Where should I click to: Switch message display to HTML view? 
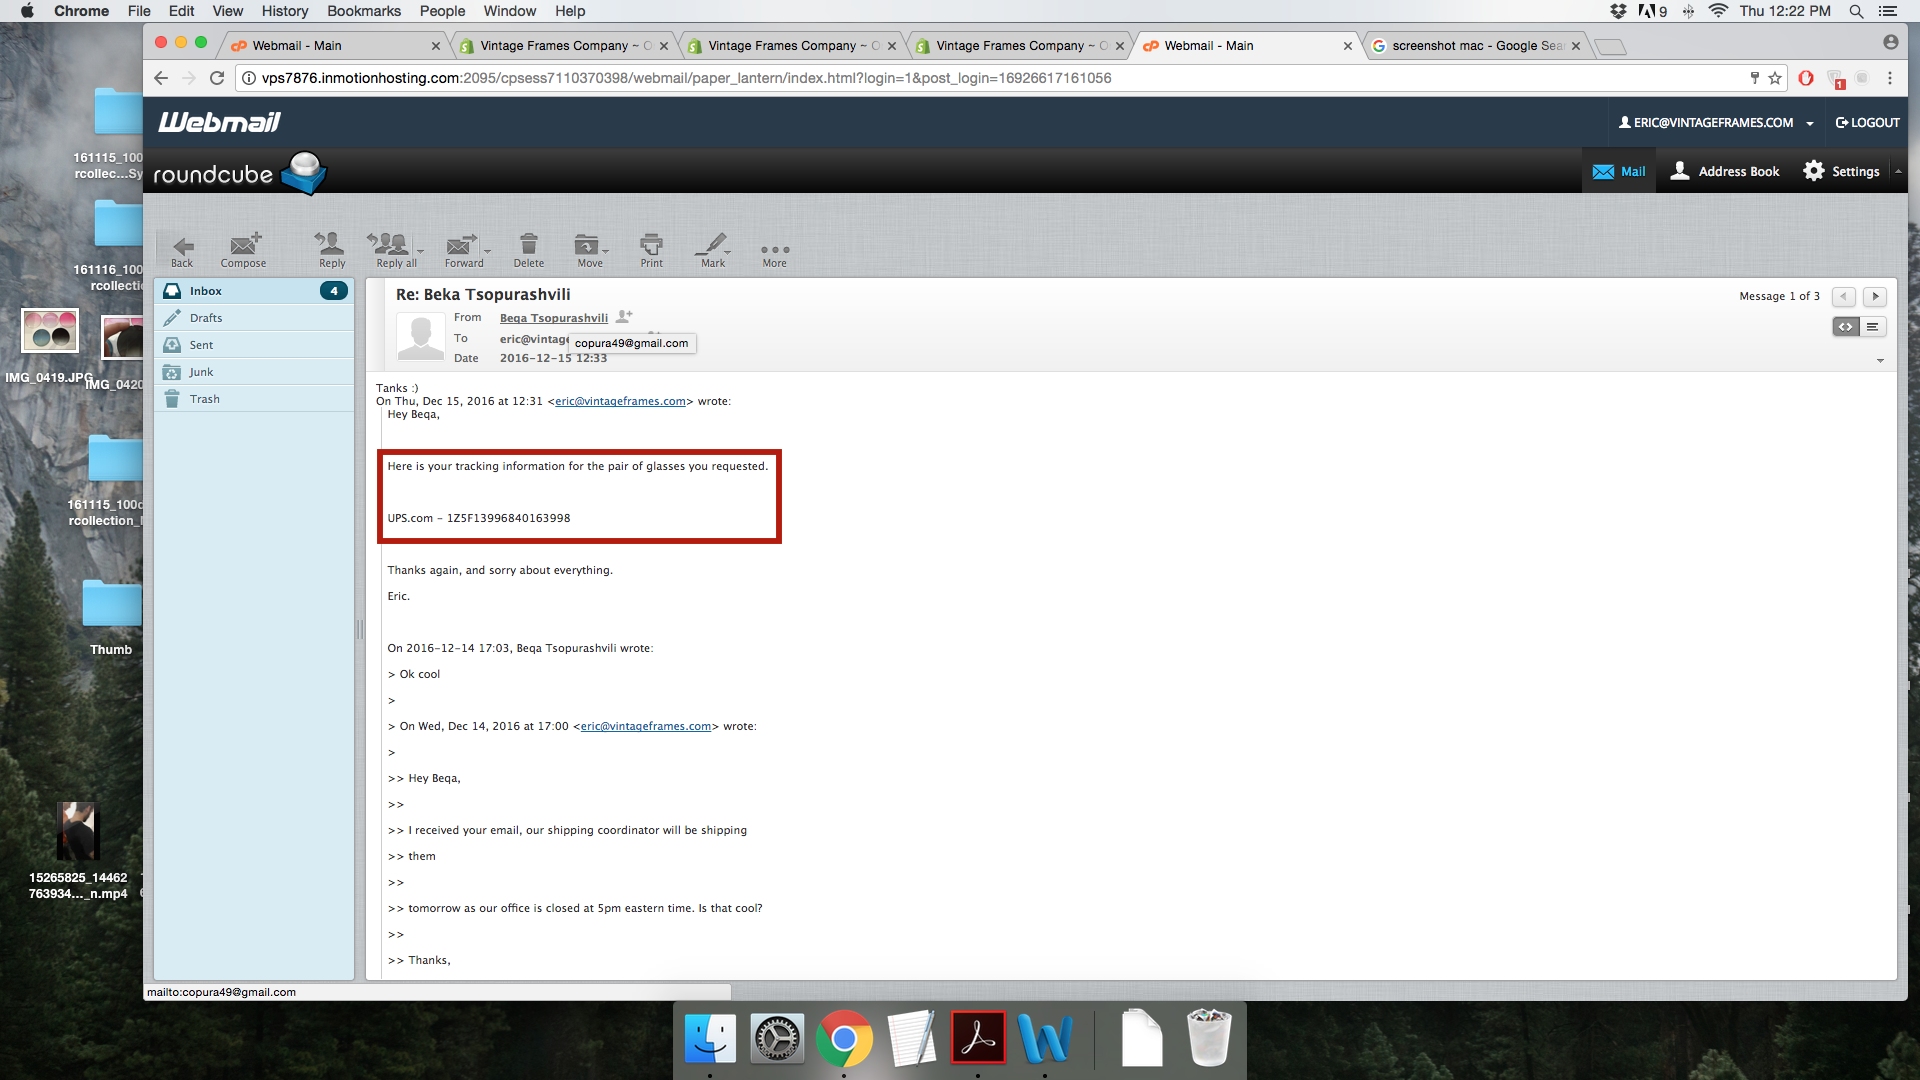[x=1846, y=327]
